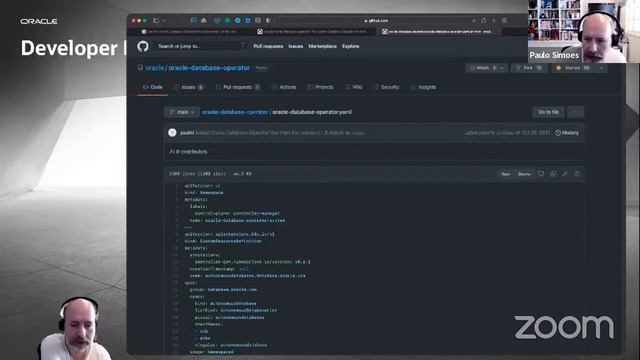Click the triangle warning-style extension icon
This screenshot has width=640, height=360.
coord(204,20)
